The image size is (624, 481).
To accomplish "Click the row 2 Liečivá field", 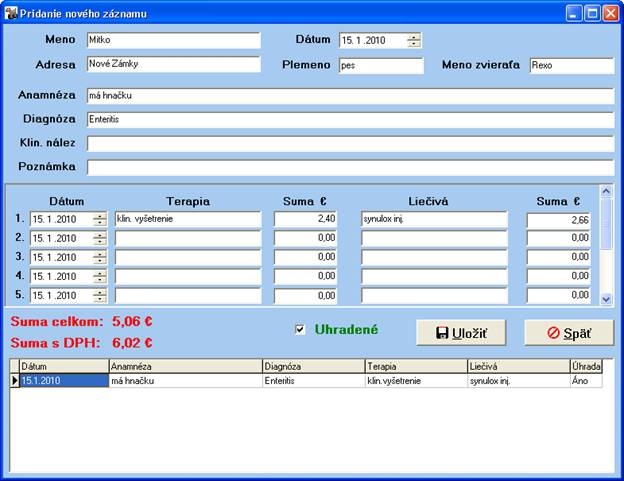I will [x=435, y=238].
